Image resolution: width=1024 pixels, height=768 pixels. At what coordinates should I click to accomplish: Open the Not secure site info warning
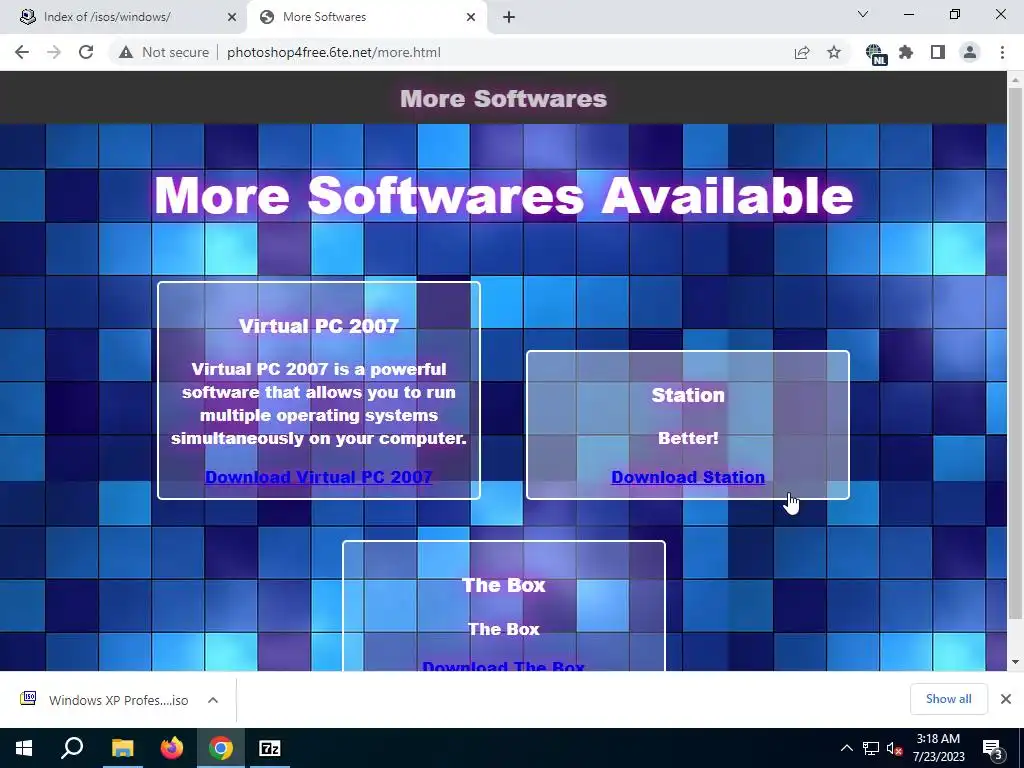(164, 52)
